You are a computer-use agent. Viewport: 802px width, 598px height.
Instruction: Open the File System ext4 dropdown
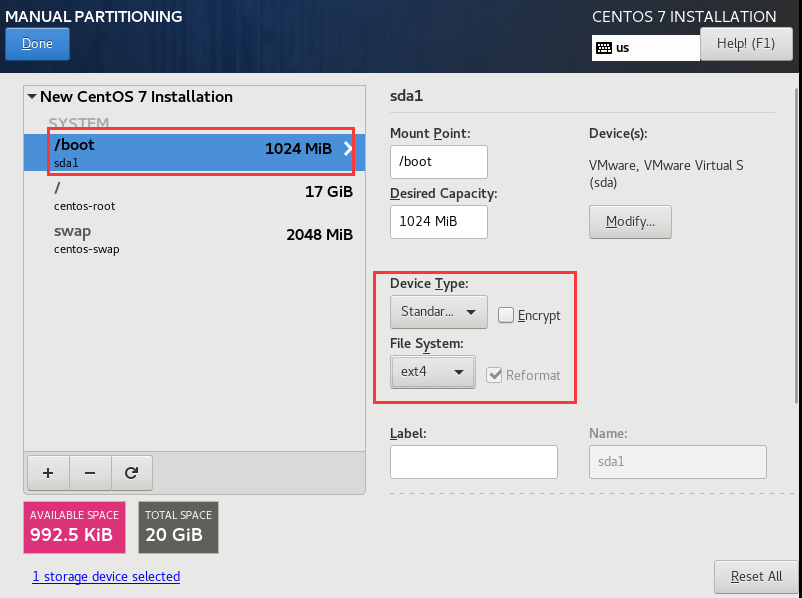click(433, 372)
